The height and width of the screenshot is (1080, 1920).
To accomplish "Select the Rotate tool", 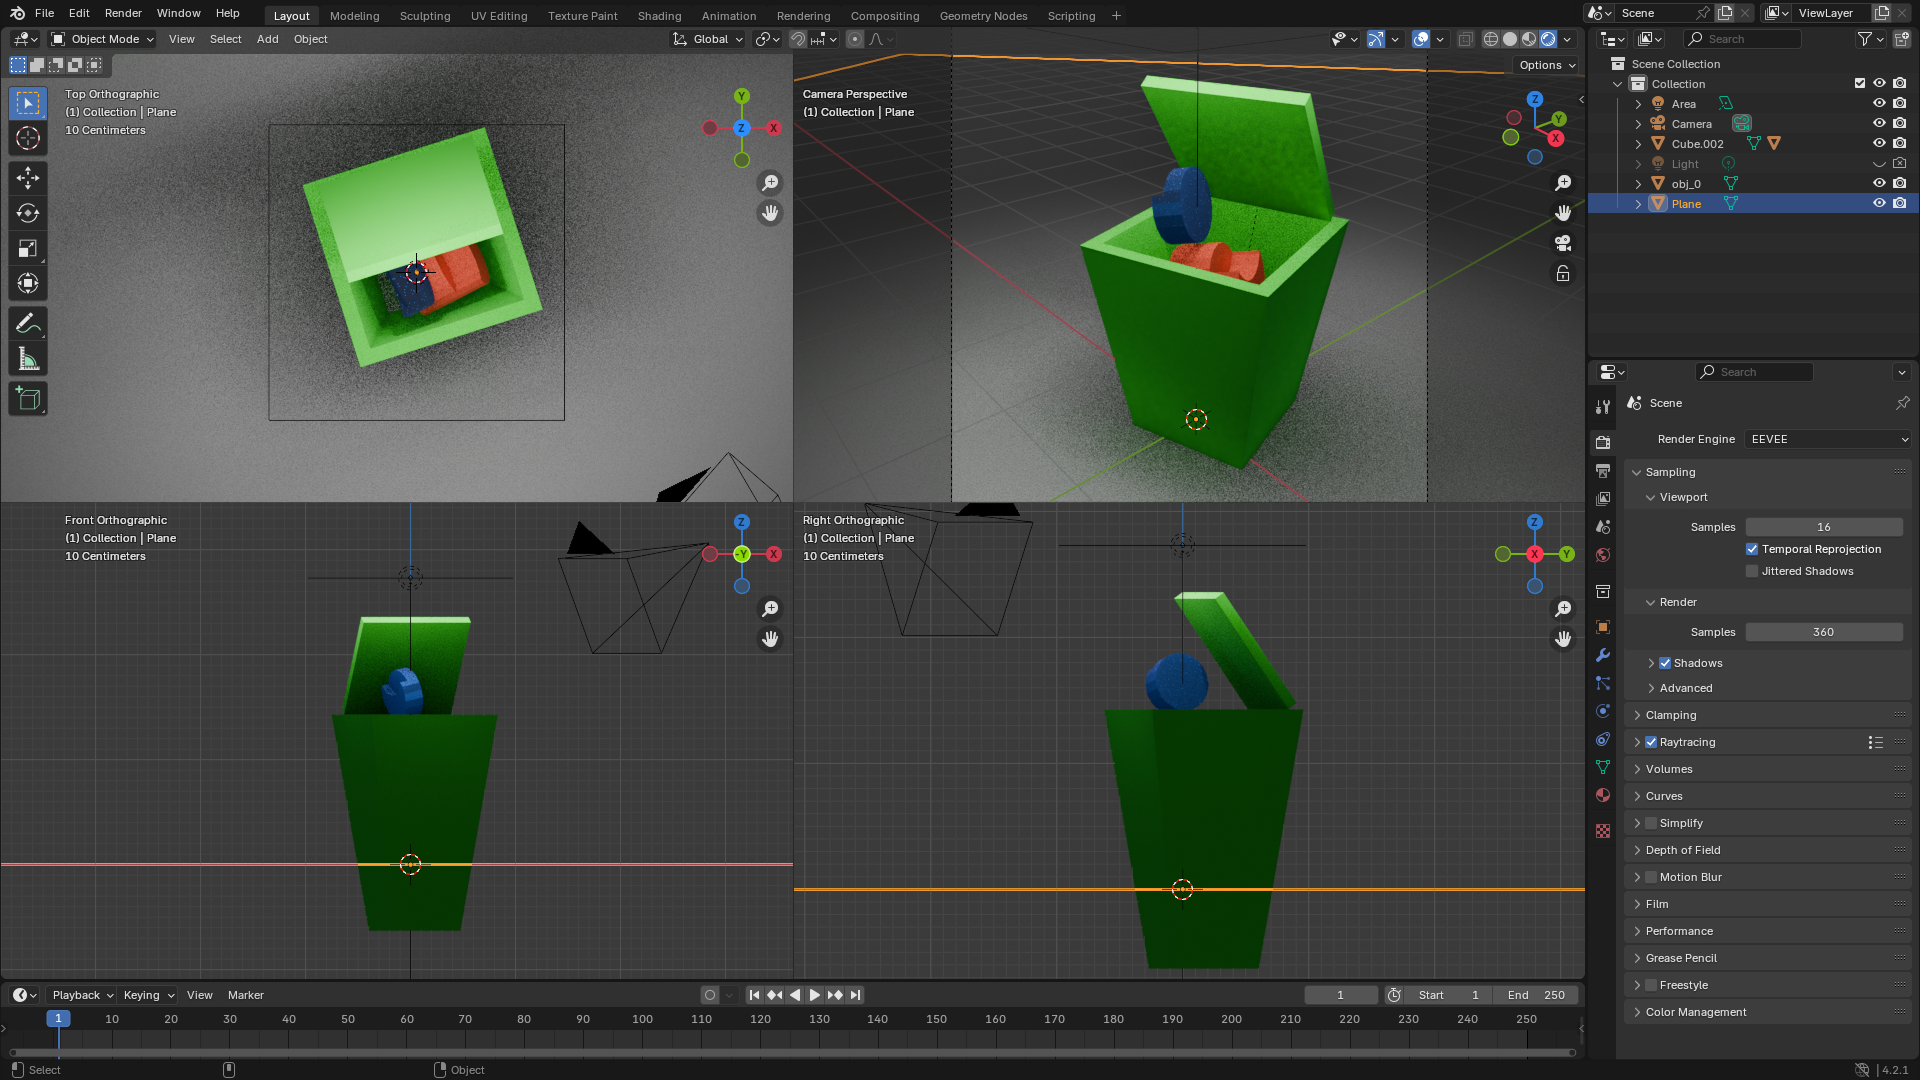I will (28, 213).
